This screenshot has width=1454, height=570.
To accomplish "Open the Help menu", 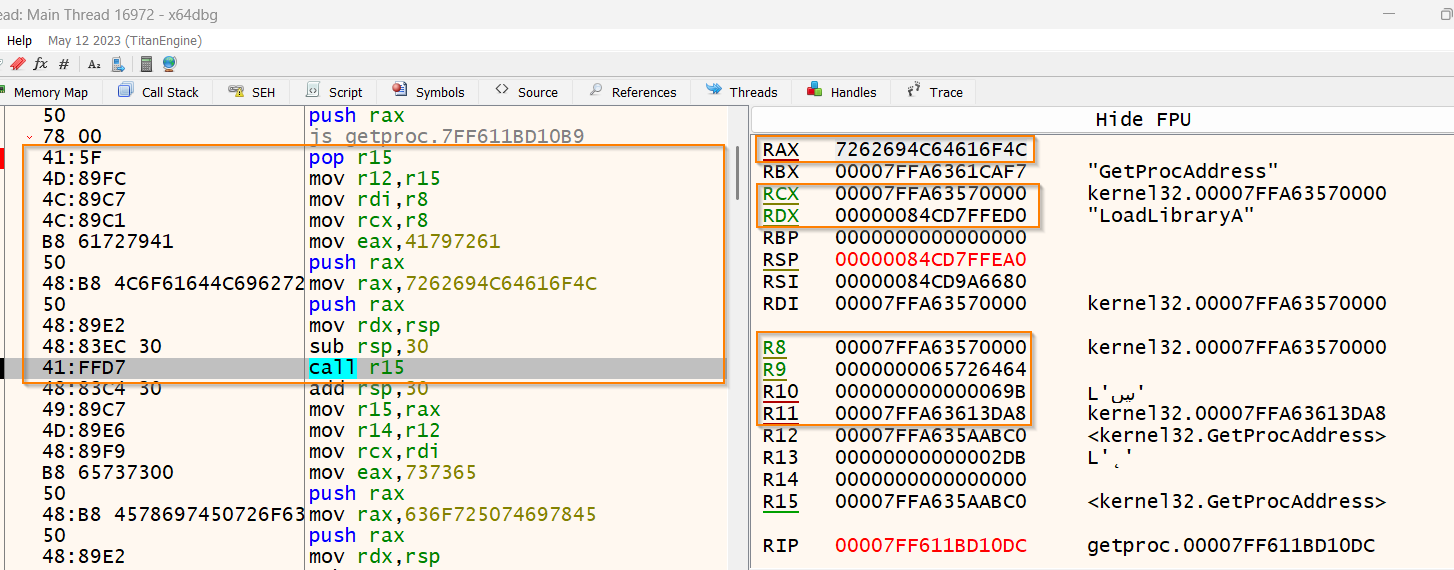I will [19, 41].
